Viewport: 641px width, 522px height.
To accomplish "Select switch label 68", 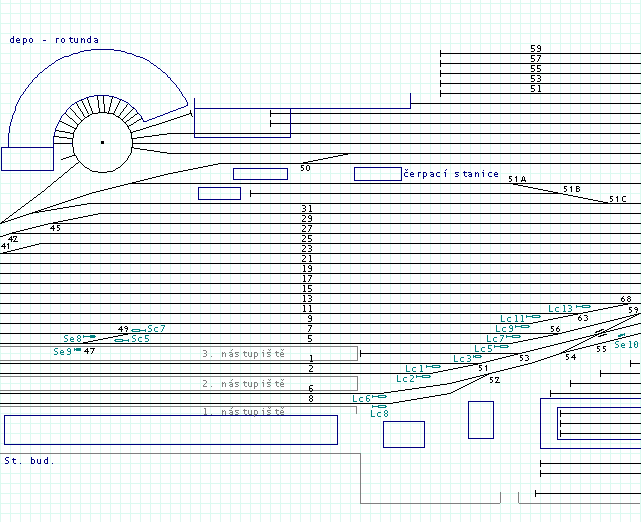I will 626,299.
